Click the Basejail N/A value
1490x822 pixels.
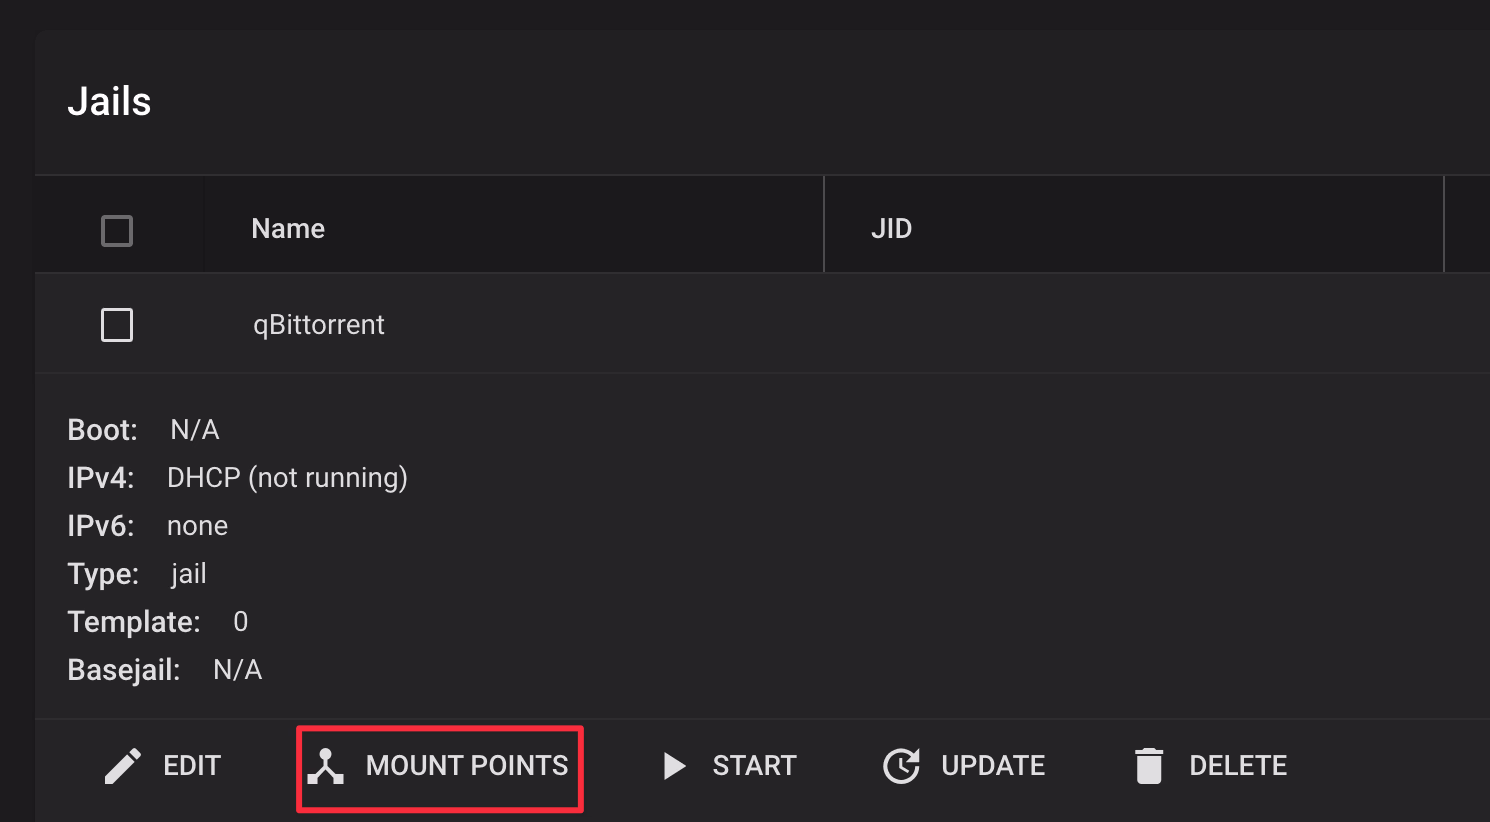[238, 670]
